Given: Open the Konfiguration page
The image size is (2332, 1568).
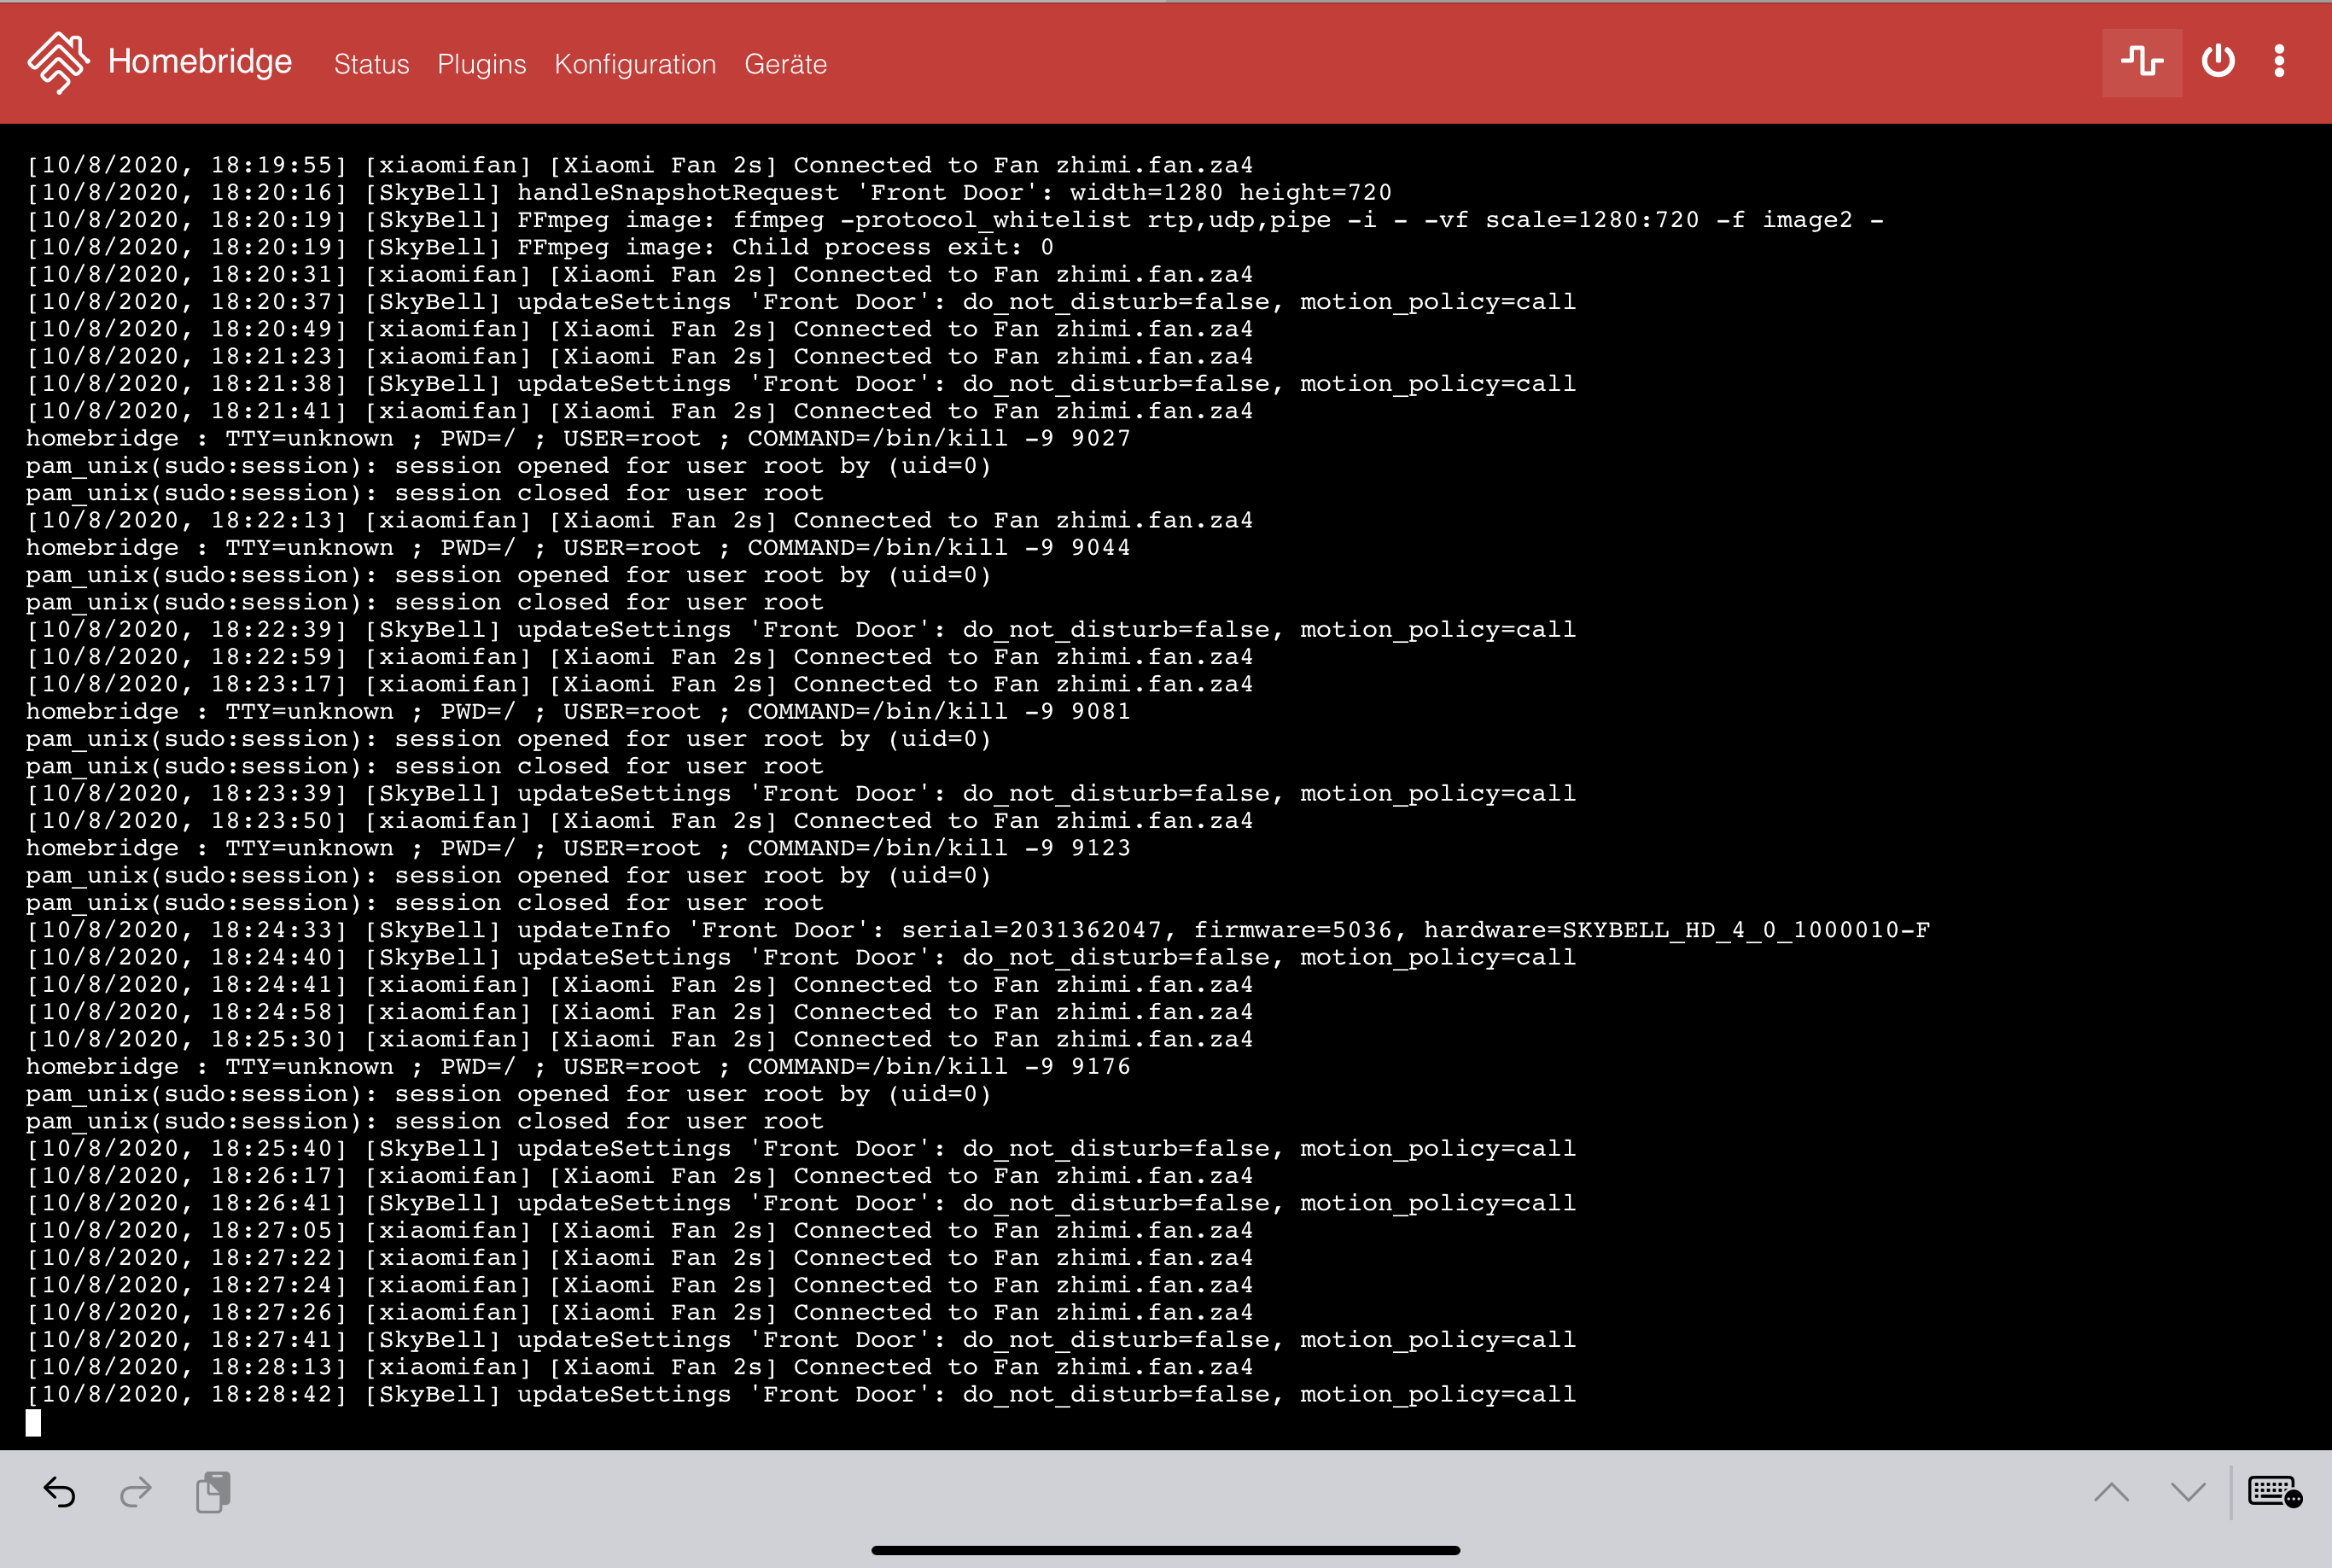Looking at the screenshot, I should point(635,64).
